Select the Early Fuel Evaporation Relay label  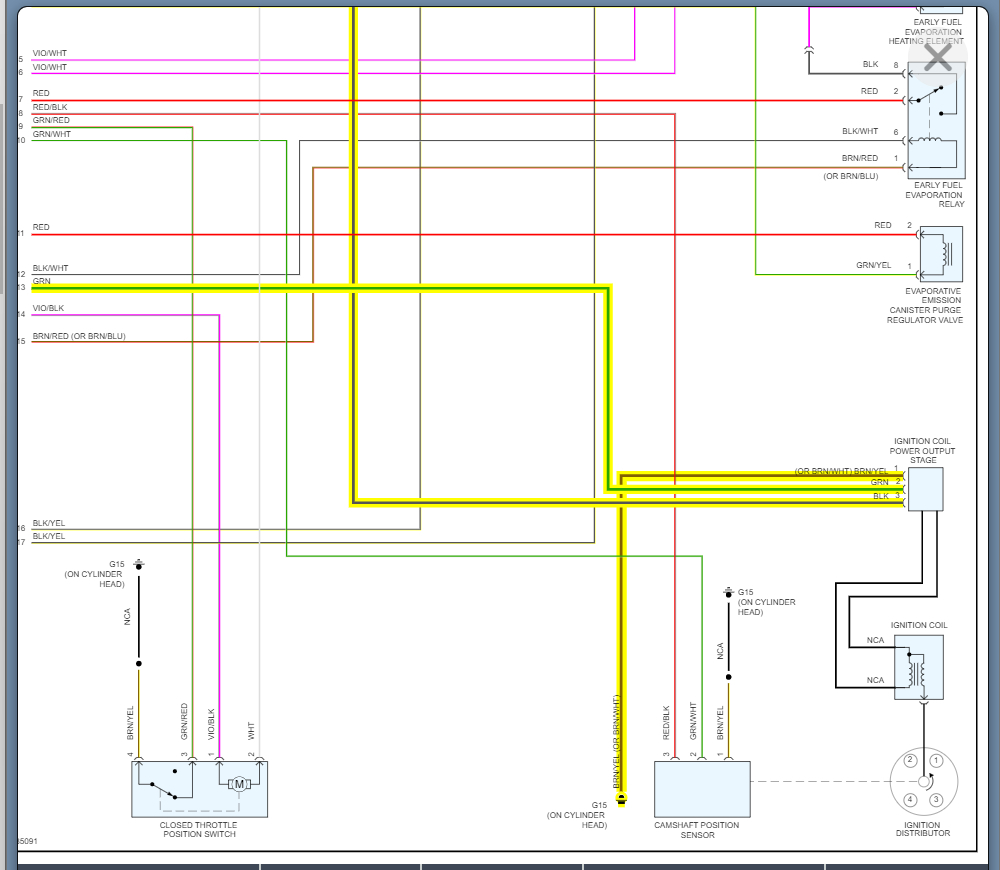pos(935,195)
